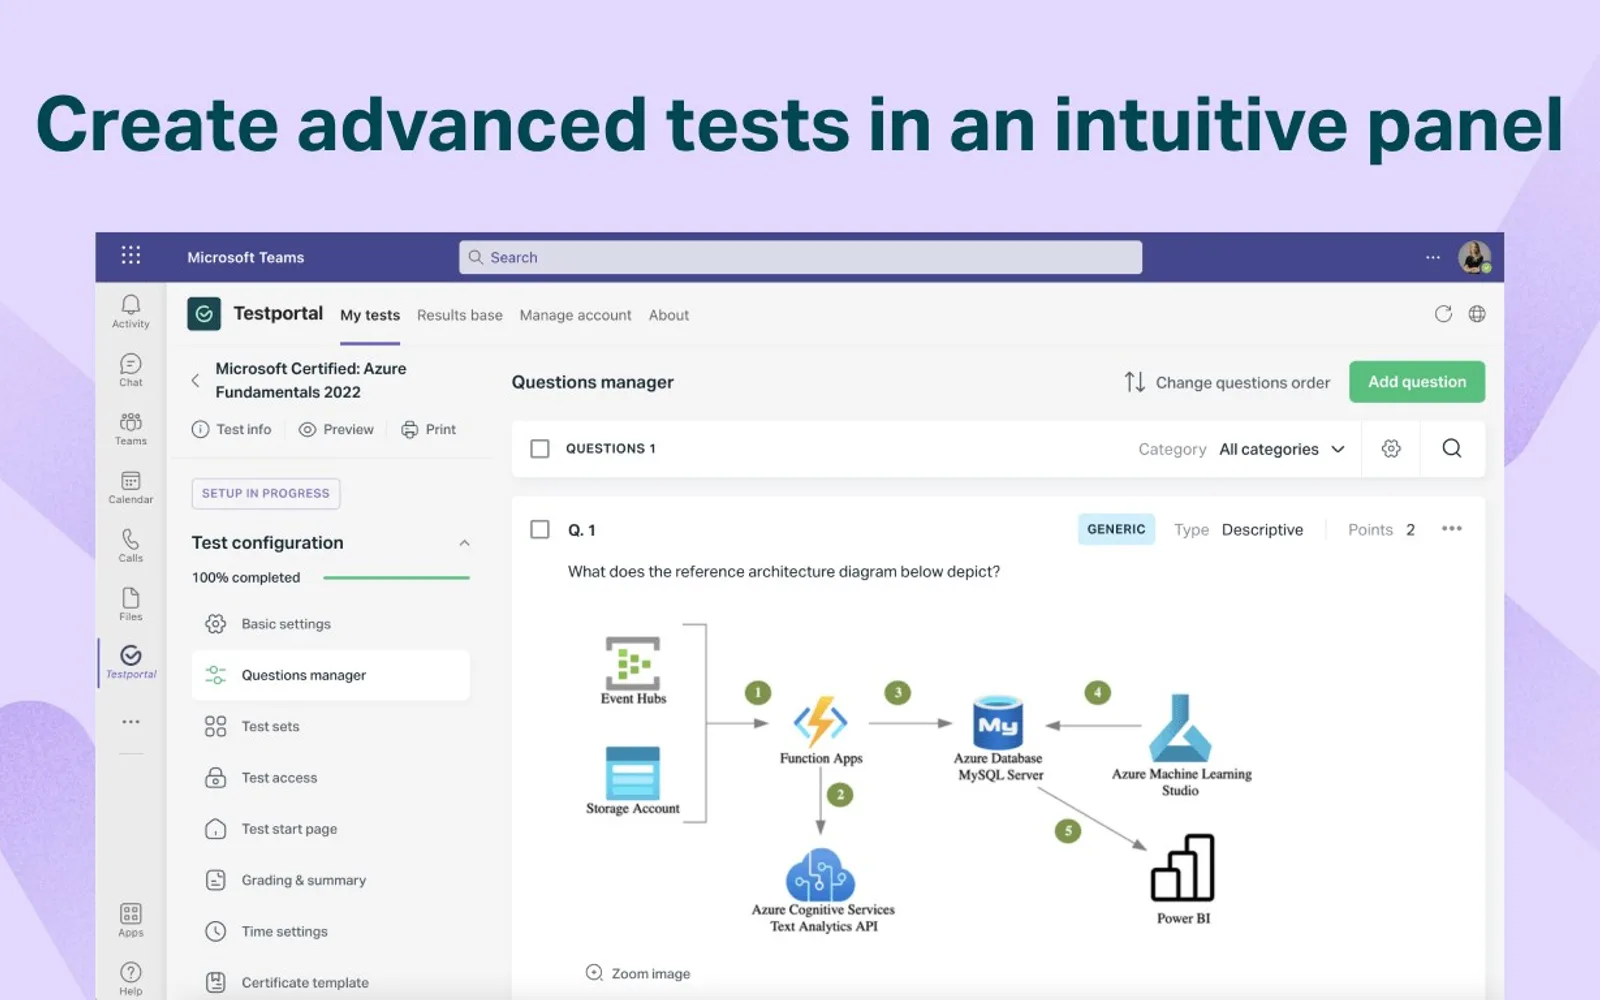Open the About tab

coord(669,315)
